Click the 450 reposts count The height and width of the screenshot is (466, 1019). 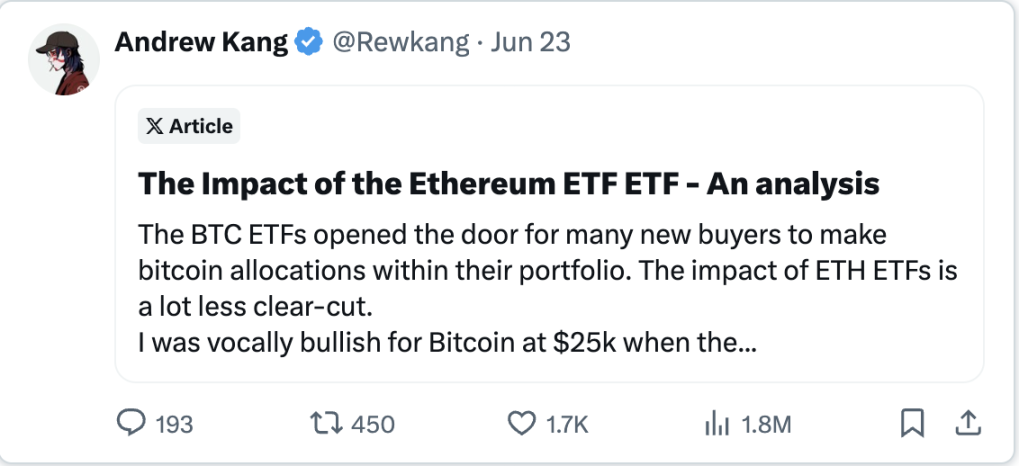point(373,425)
